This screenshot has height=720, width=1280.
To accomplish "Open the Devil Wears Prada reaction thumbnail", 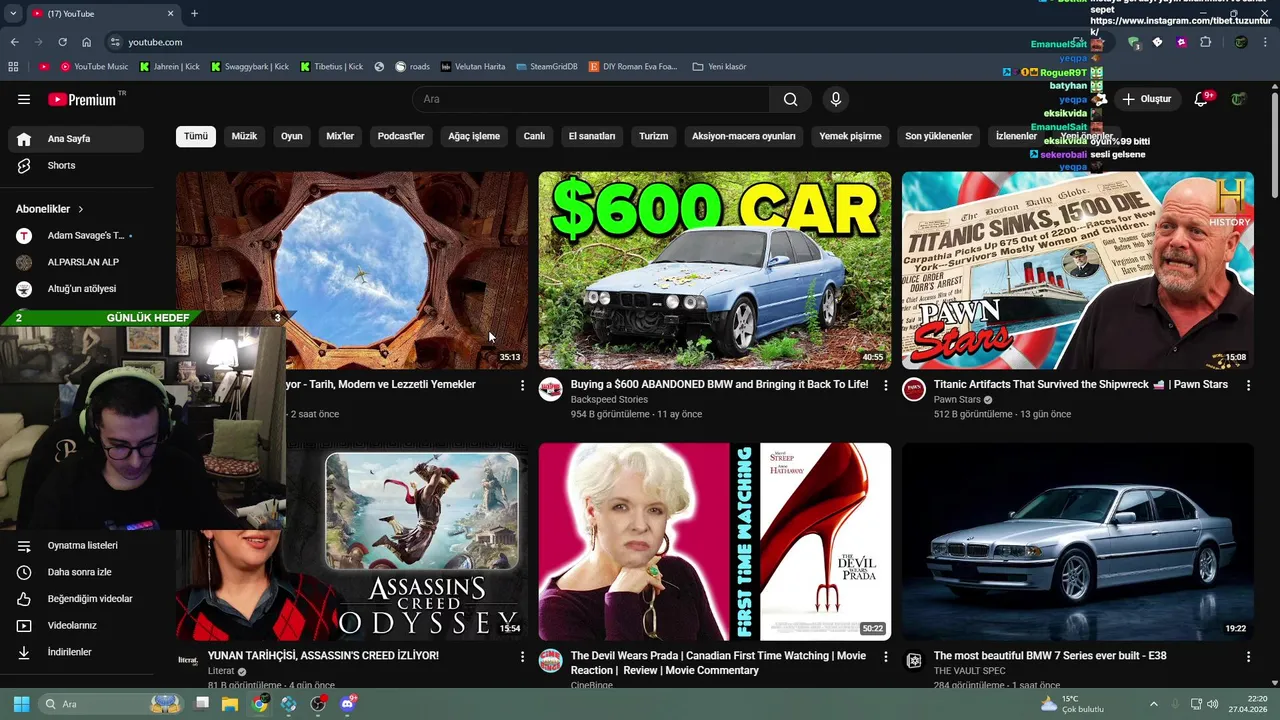I will (715, 542).
